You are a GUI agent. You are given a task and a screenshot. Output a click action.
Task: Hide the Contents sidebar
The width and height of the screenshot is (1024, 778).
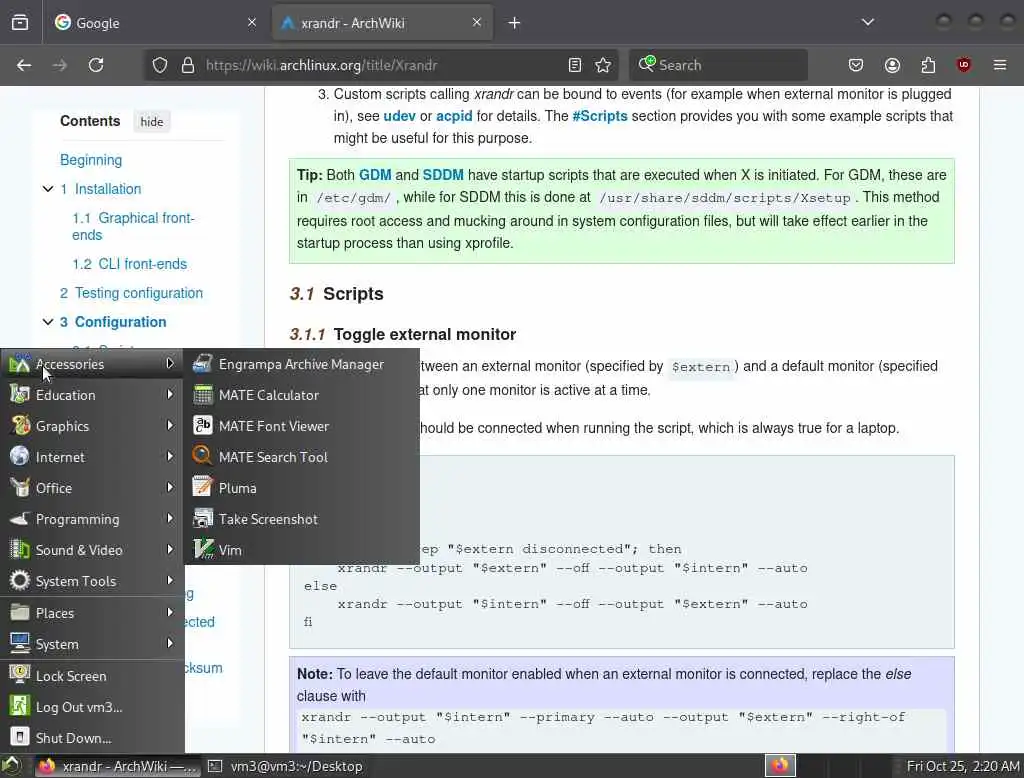152,122
